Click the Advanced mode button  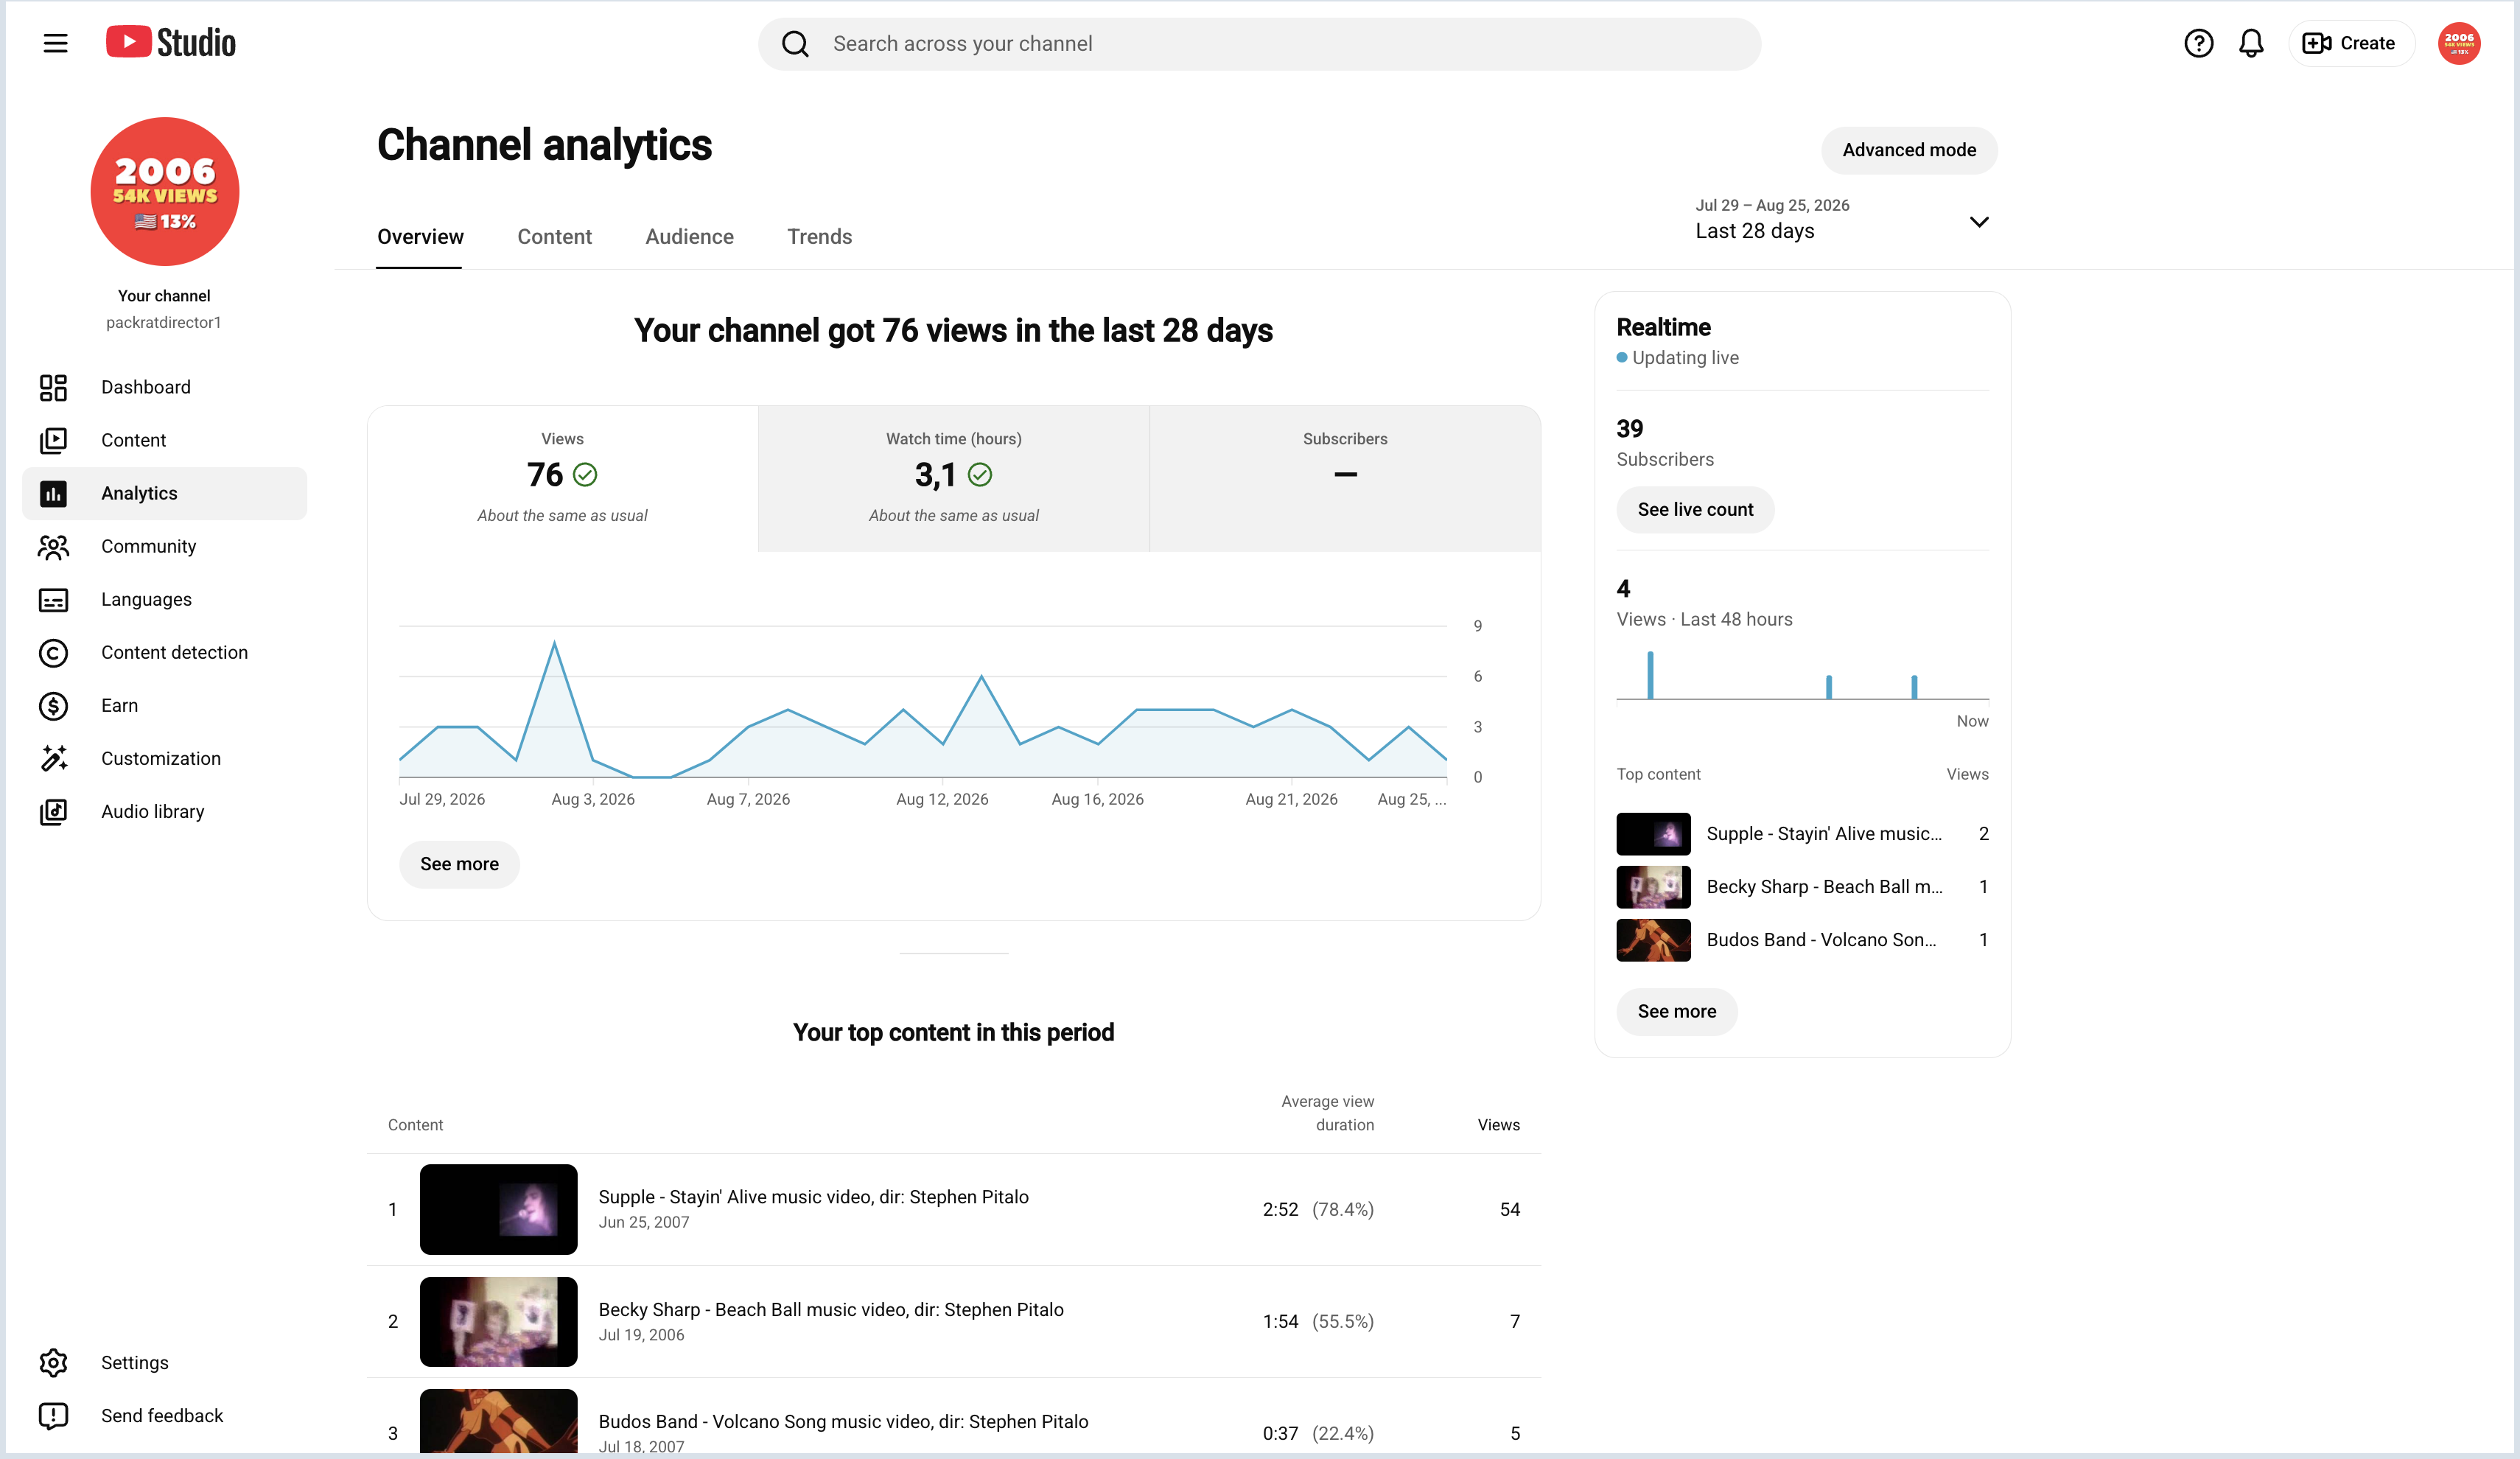pyautogui.click(x=1909, y=150)
